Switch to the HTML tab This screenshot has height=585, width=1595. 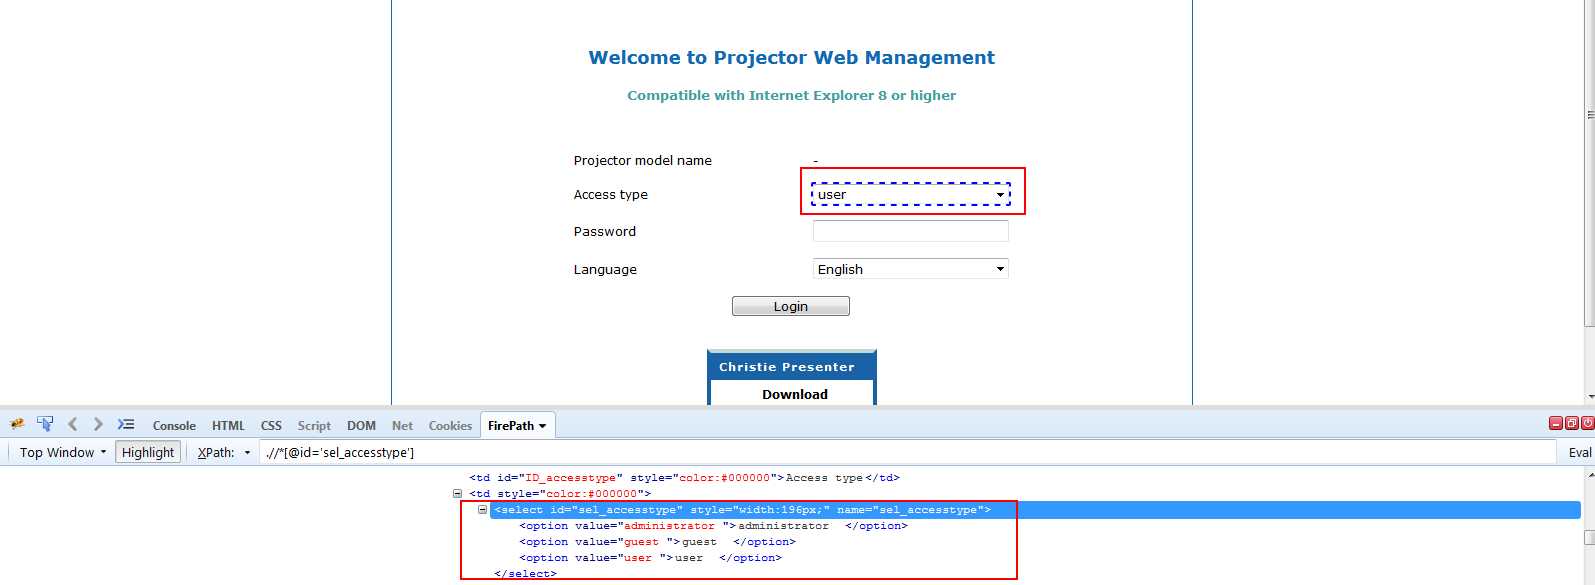coord(228,426)
